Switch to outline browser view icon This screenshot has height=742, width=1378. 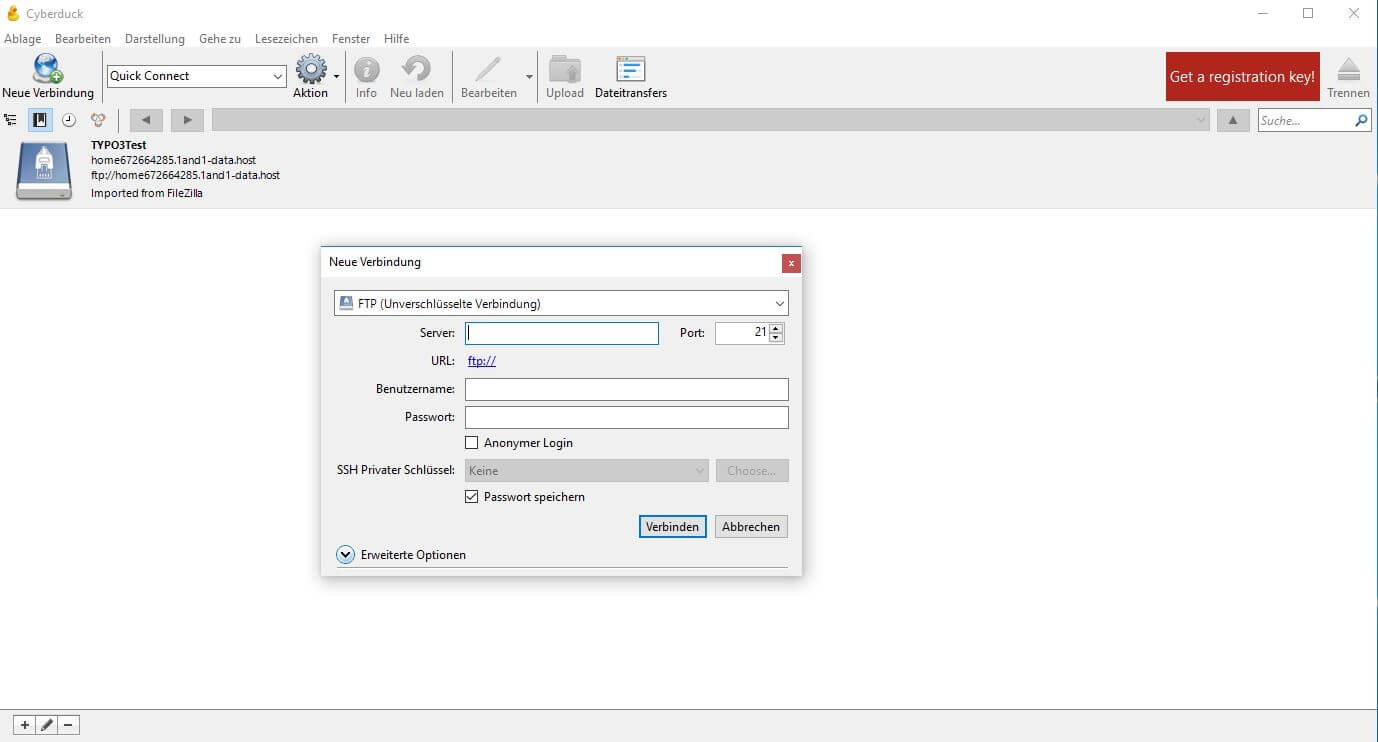(x=11, y=120)
